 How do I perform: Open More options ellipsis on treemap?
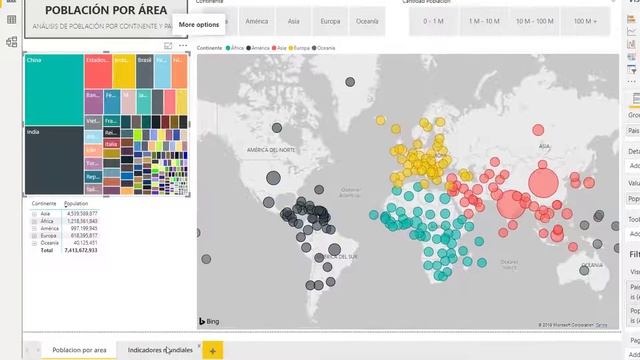click(183, 46)
